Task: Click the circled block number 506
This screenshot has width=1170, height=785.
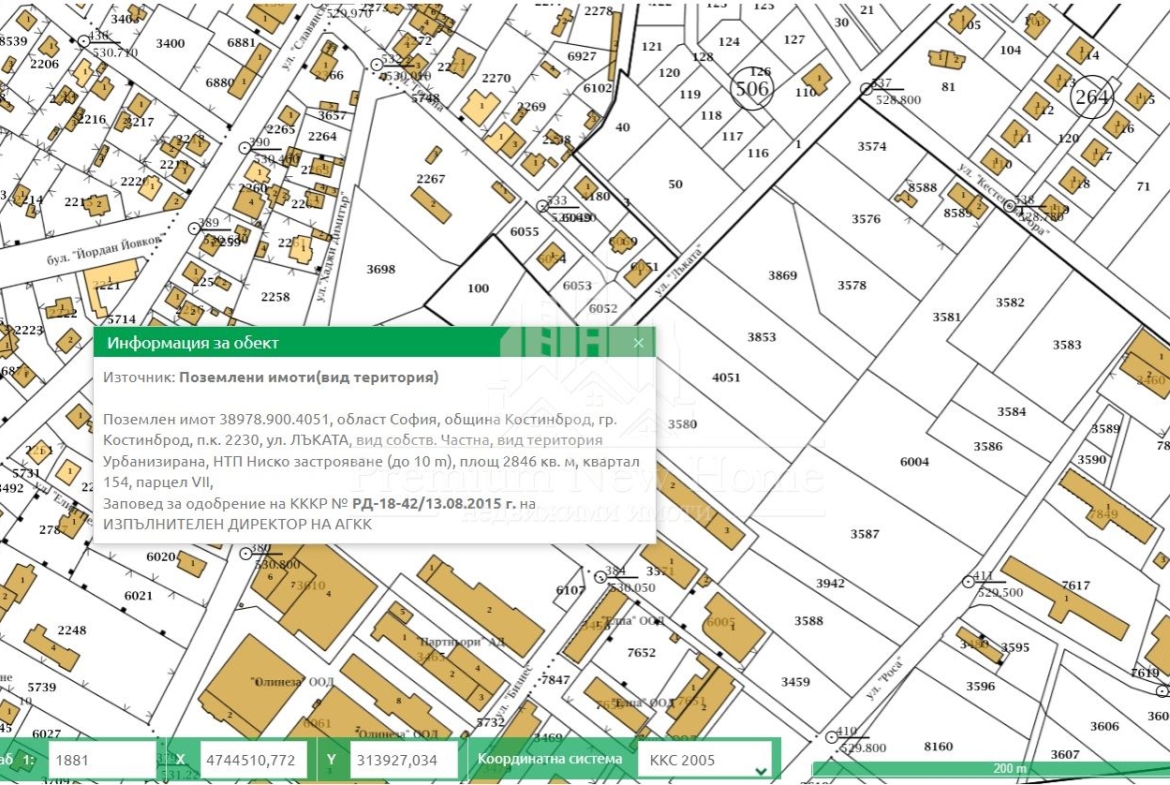Action: pos(751,89)
